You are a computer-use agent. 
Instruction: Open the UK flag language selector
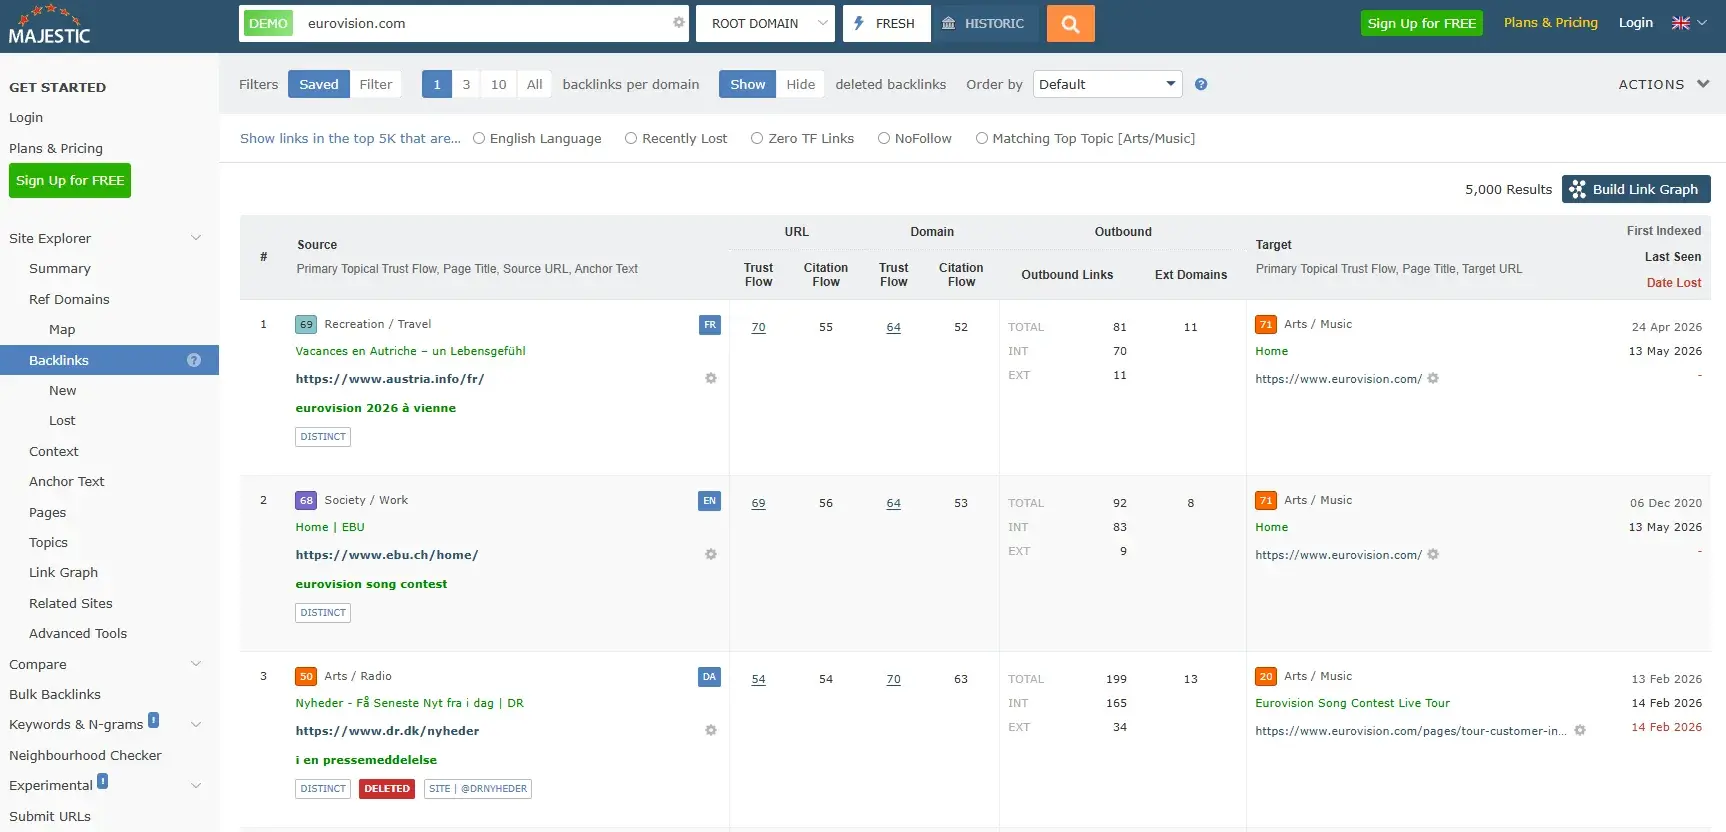coord(1689,23)
